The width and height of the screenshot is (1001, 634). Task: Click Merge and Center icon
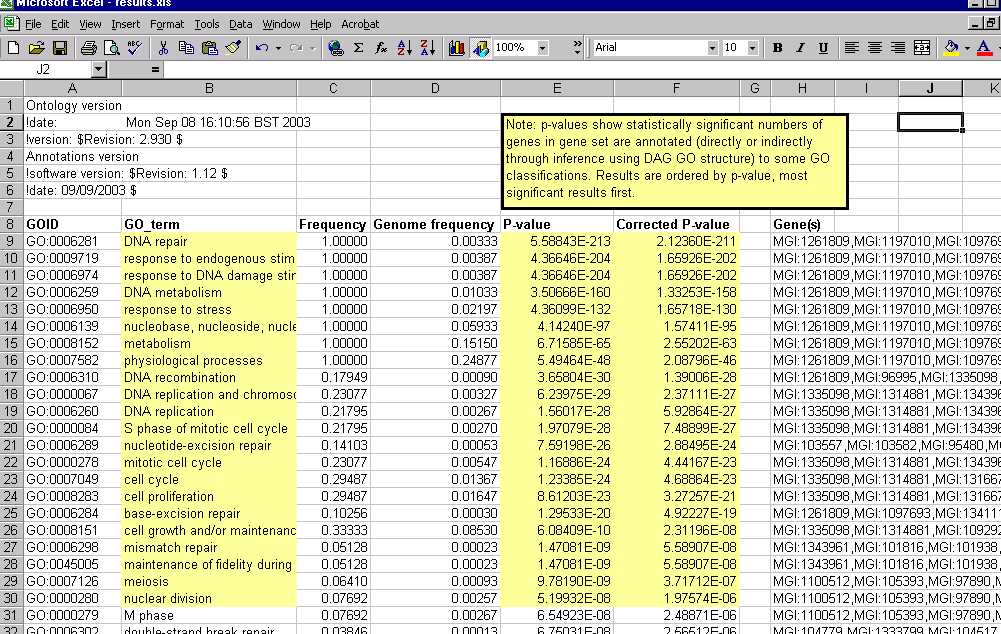[x=922, y=48]
